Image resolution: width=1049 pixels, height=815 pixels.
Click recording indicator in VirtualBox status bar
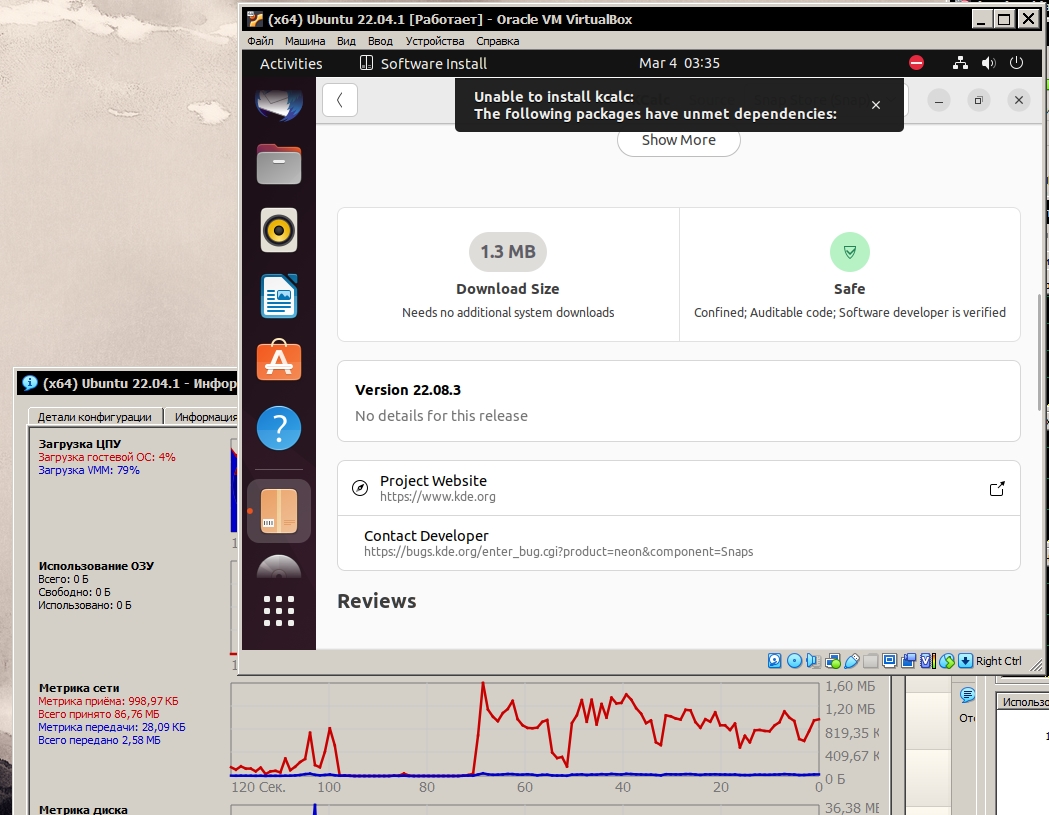pos(909,661)
